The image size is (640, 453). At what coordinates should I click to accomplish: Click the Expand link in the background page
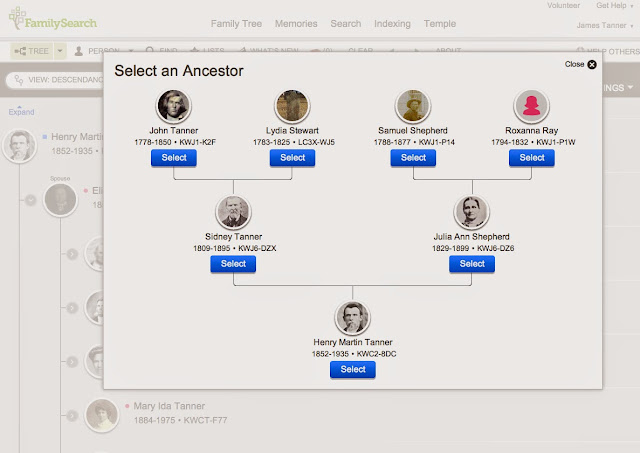coord(21,111)
